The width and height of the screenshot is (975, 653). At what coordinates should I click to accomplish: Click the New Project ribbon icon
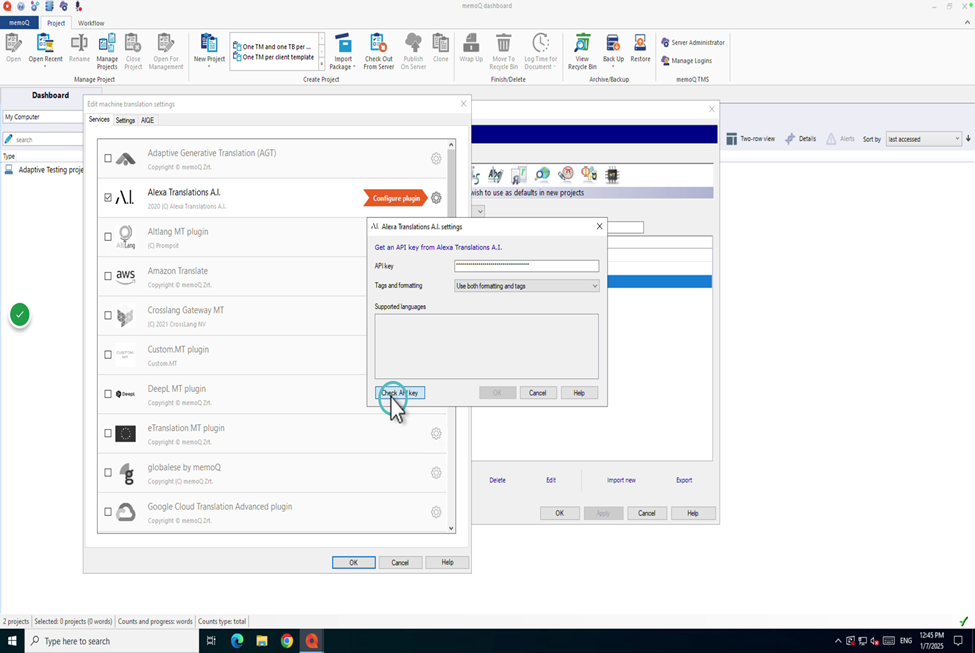pyautogui.click(x=209, y=49)
